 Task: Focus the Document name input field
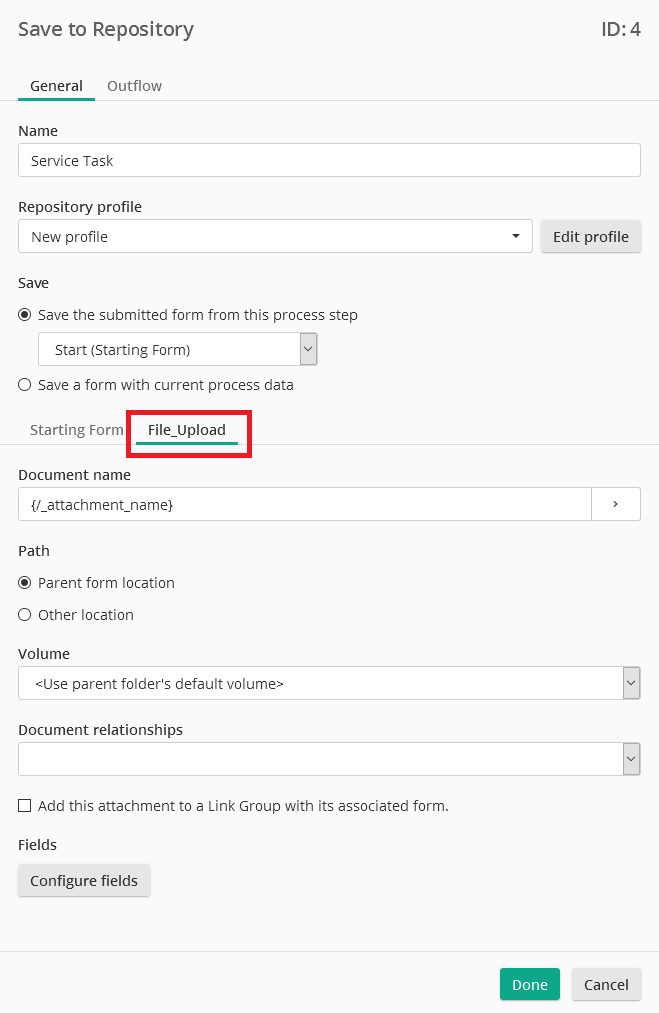pyautogui.click(x=305, y=504)
